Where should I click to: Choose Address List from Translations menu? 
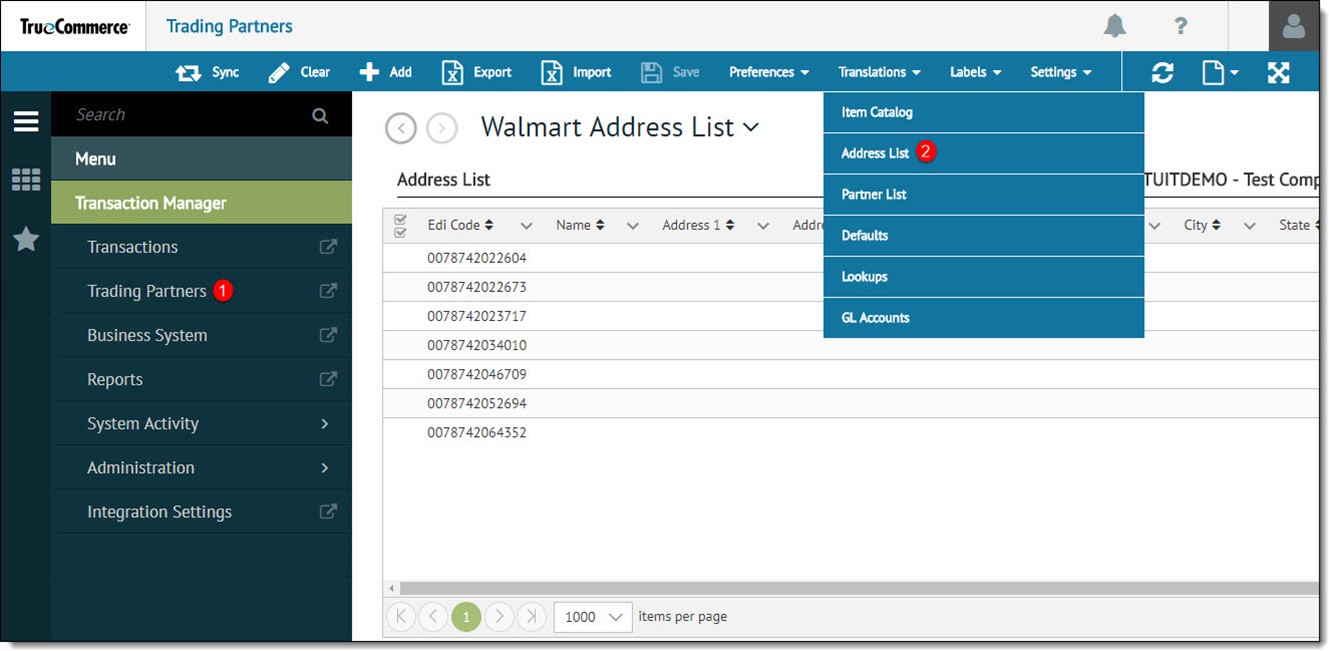[x=984, y=153]
